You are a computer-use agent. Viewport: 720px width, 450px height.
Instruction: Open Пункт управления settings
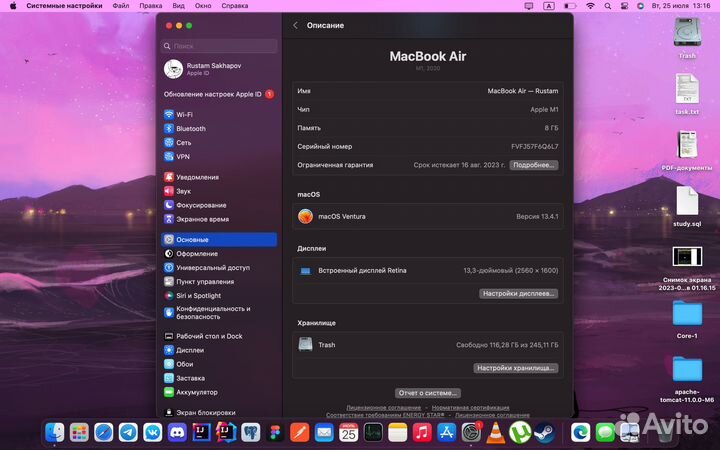pos(199,281)
